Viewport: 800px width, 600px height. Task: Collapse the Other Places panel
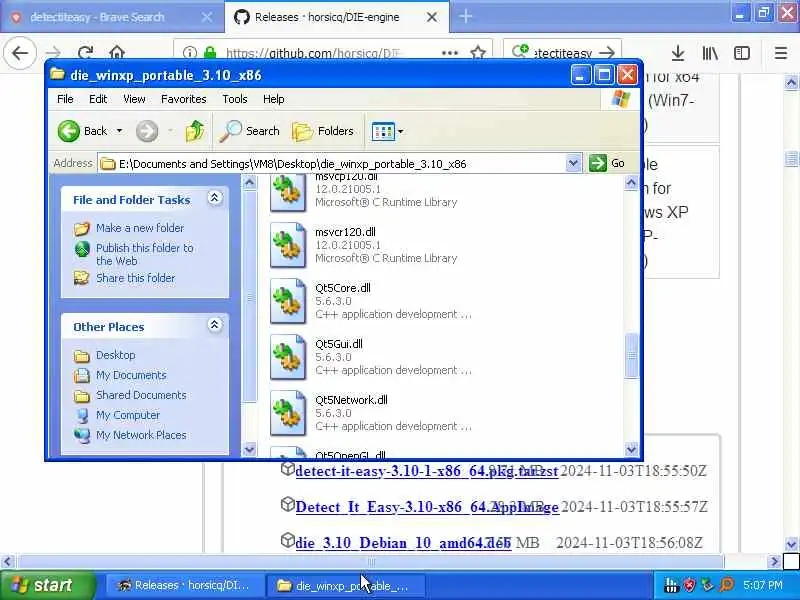click(x=215, y=324)
